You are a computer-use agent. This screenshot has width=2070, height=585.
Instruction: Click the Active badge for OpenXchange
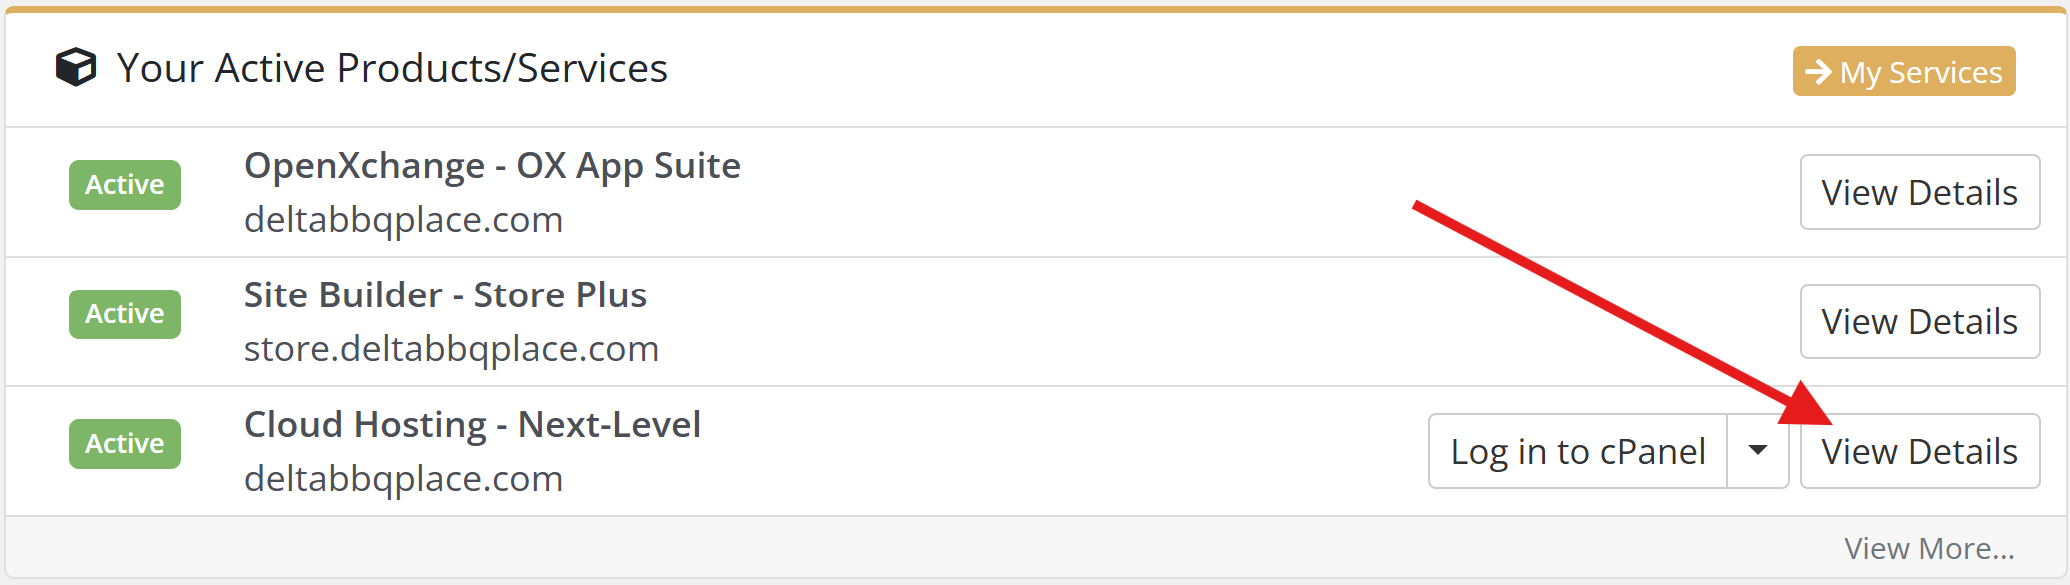(x=125, y=185)
